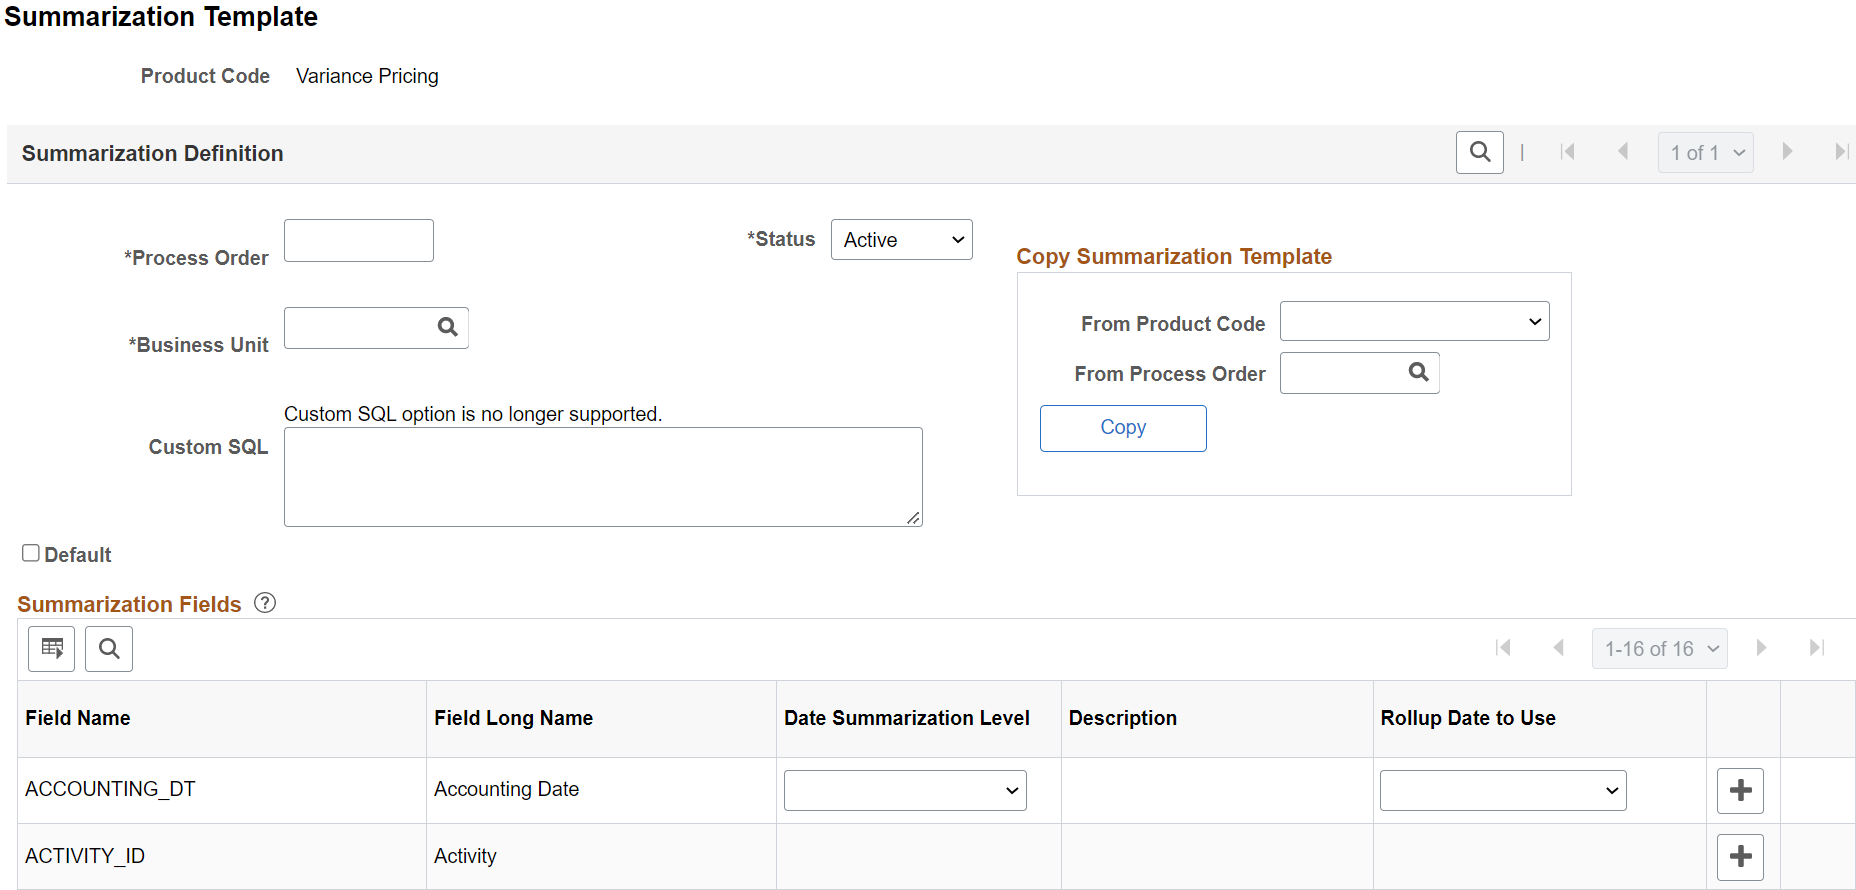
Task: Go to next Summarization Definition row
Action: (x=1787, y=152)
